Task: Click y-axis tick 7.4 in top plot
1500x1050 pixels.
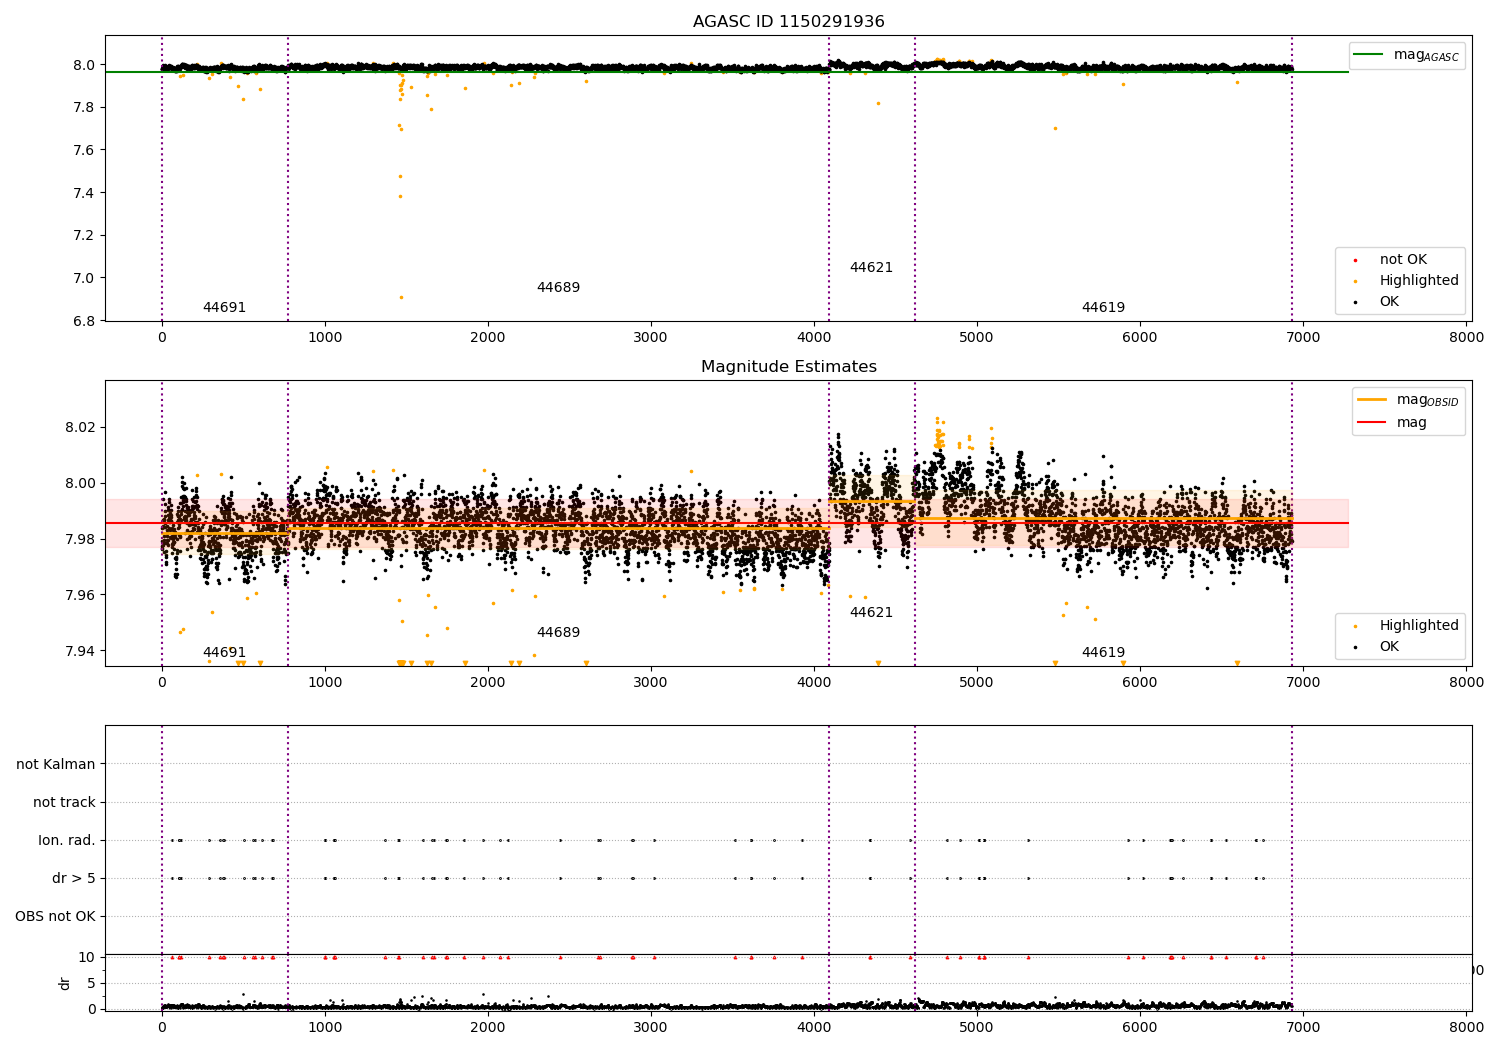Action: [x=84, y=193]
